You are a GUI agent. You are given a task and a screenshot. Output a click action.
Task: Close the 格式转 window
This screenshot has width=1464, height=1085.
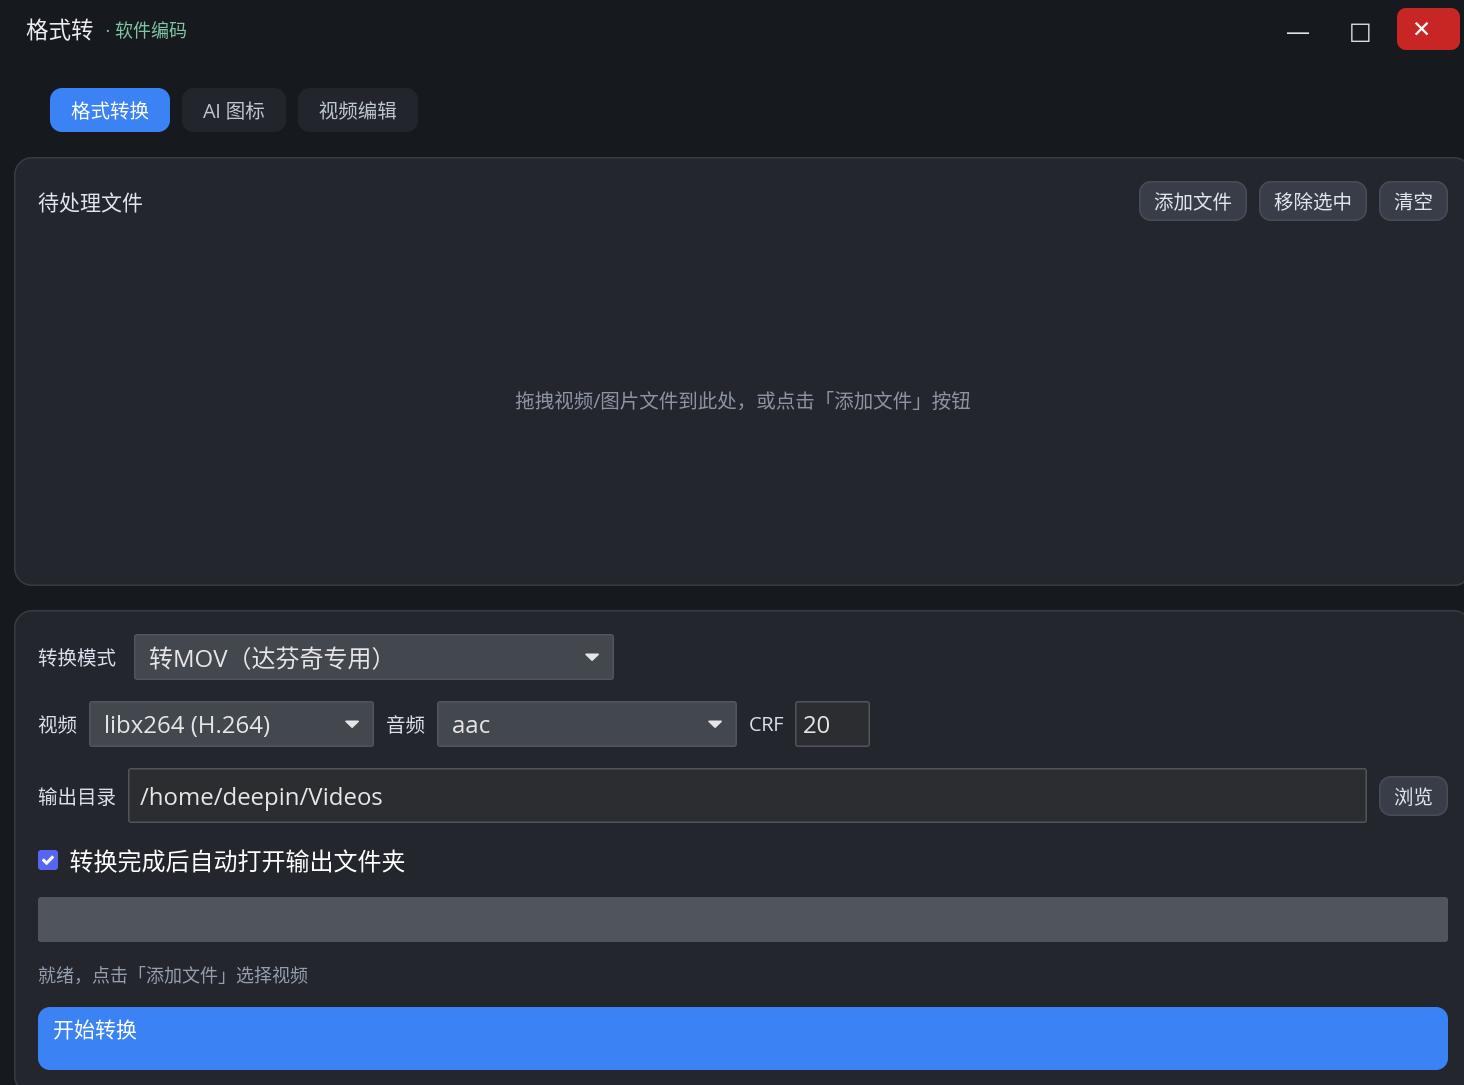[x=1428, y=29]
